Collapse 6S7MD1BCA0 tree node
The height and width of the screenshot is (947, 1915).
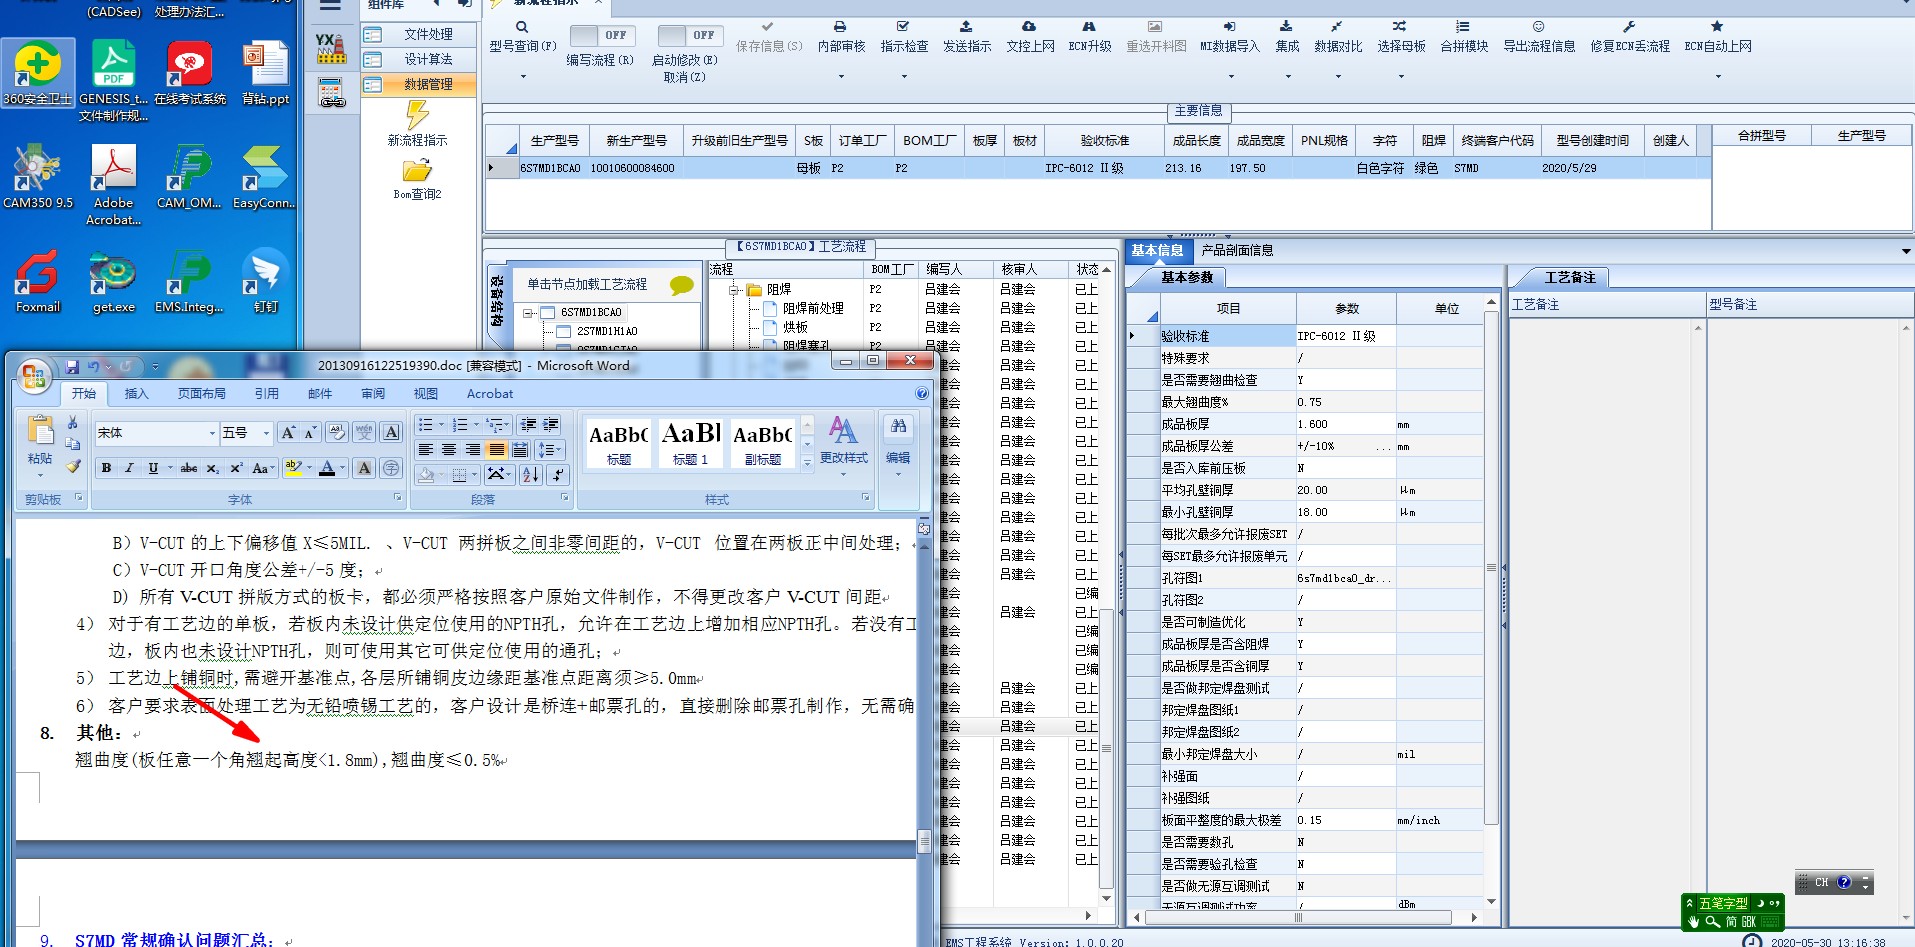click(527, 313)
